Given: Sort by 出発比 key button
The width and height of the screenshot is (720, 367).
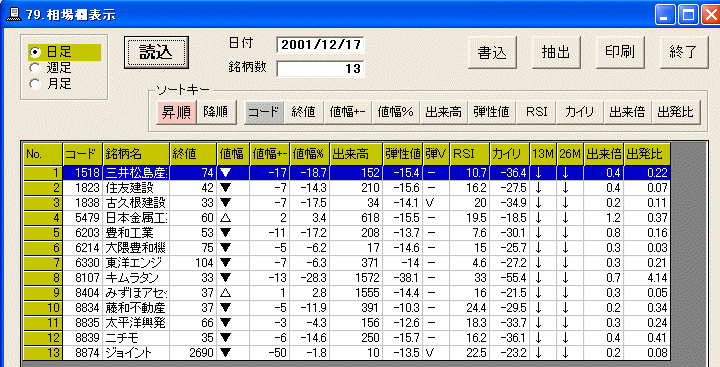Looking at the screenshot, I should pos(676,112).
